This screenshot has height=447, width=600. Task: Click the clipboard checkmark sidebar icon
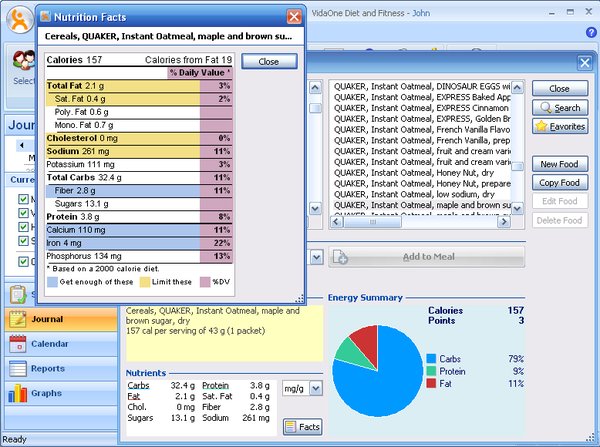pos(18,294)
